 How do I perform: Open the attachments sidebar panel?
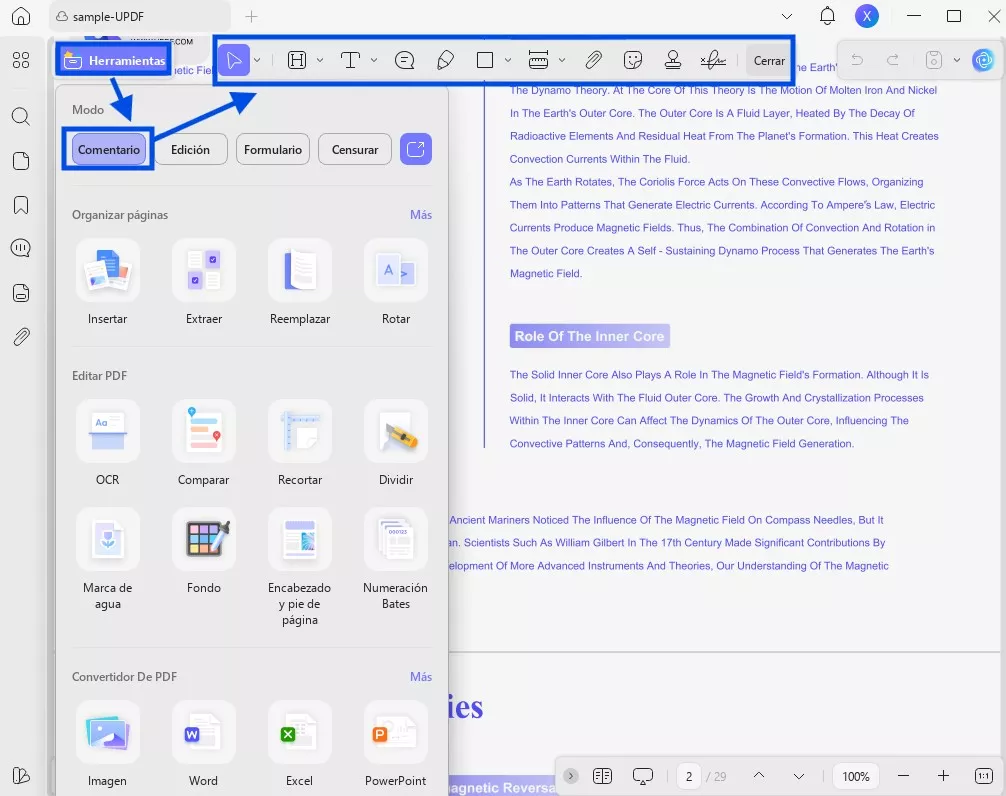click(21, 337)
